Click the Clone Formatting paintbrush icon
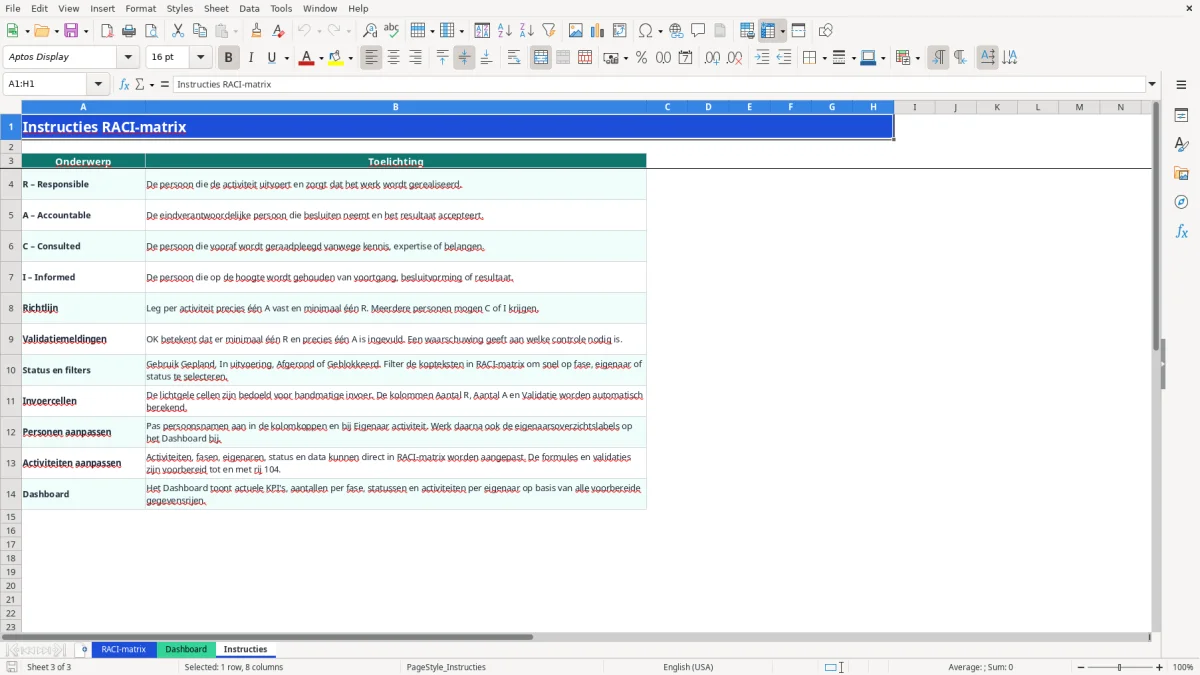Image resolution: width=1200 pixels, height=675 pixels. (257, 31)
